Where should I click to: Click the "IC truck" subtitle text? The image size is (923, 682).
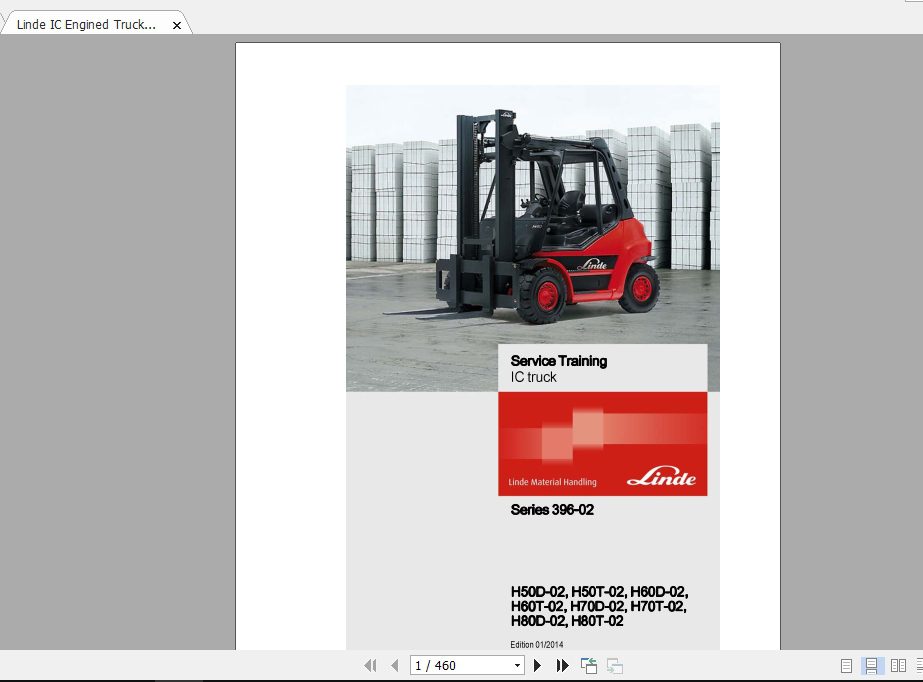pyautogui.click(x=533, y=377)
